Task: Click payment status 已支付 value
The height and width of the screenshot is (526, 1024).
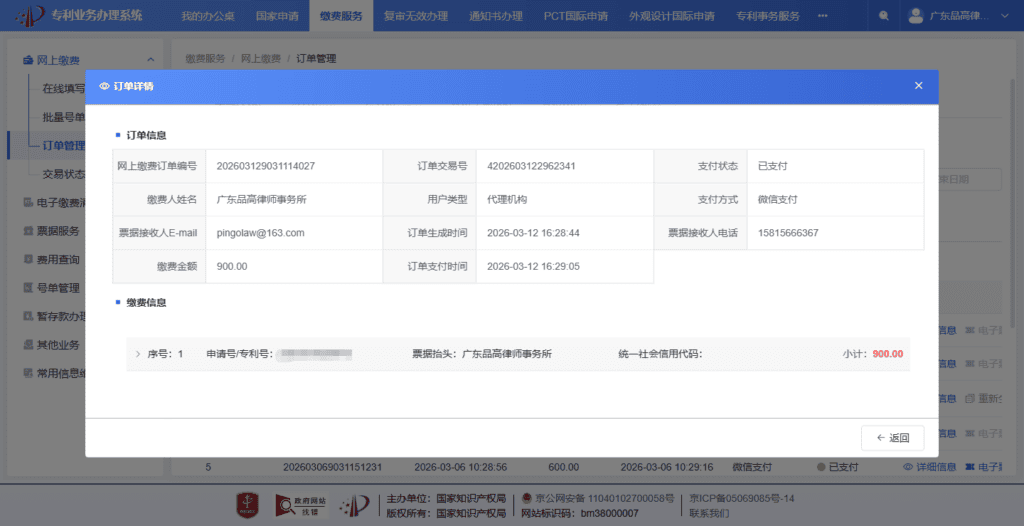Action: [x=773, y=166]
